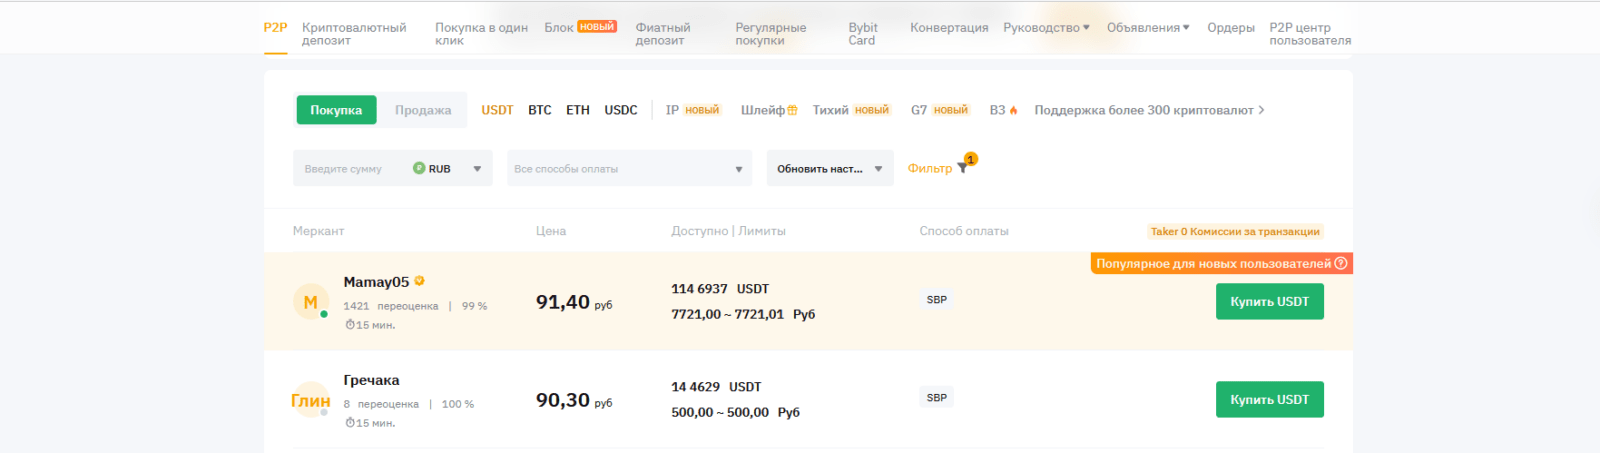Buy USDT from Mamay05
This screenshot has height=453, width=1600.
pos(1269,302)
